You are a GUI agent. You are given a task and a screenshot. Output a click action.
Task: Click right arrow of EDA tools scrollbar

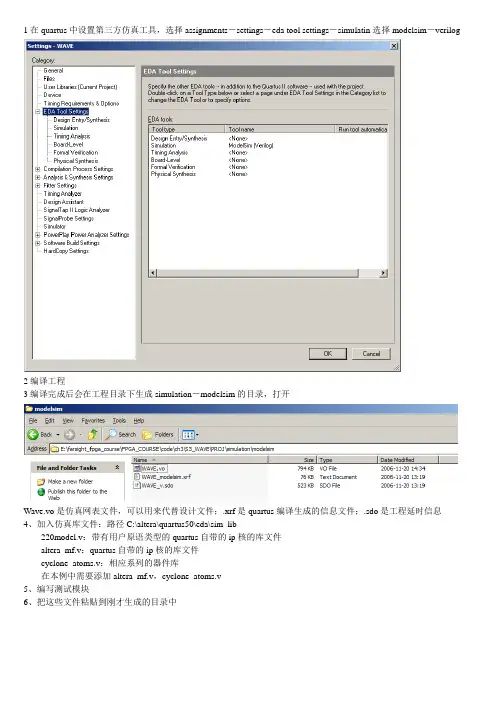(x=384, y=273)
